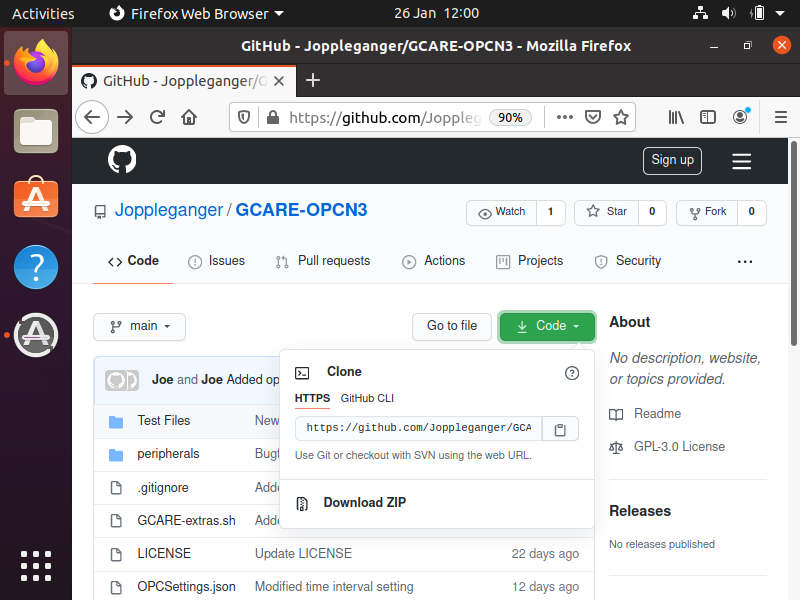Reload the current page

tap(157, 118)
